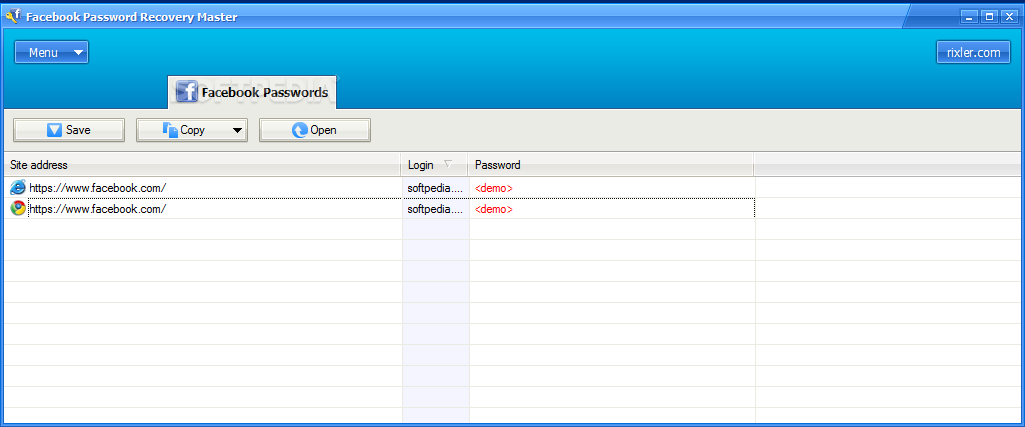This screenshot has width=1025, height=427.
Task: Sort by Password column header
Action: tap(611, 165)
